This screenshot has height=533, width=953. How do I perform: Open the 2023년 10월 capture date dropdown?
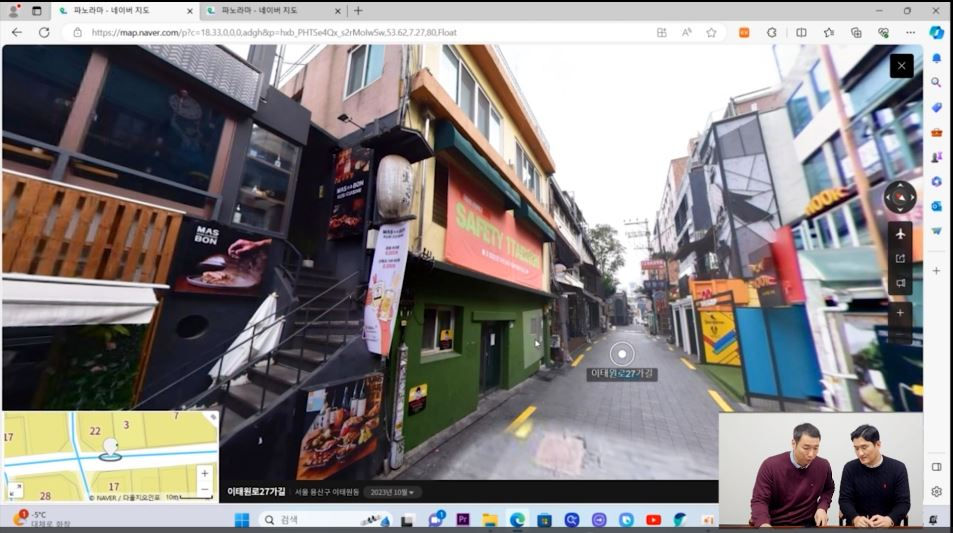(392, 492)
